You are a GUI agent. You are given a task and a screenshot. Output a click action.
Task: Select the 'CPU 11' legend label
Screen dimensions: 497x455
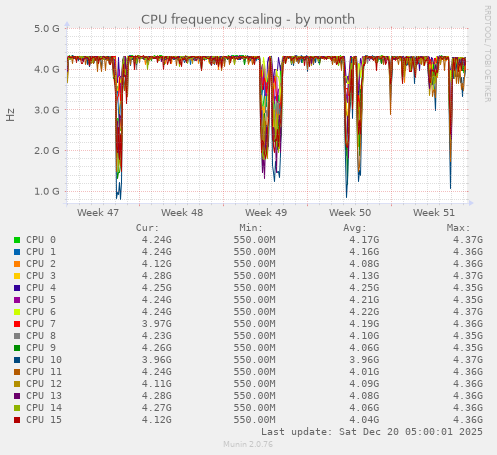(x=44, y=372)
